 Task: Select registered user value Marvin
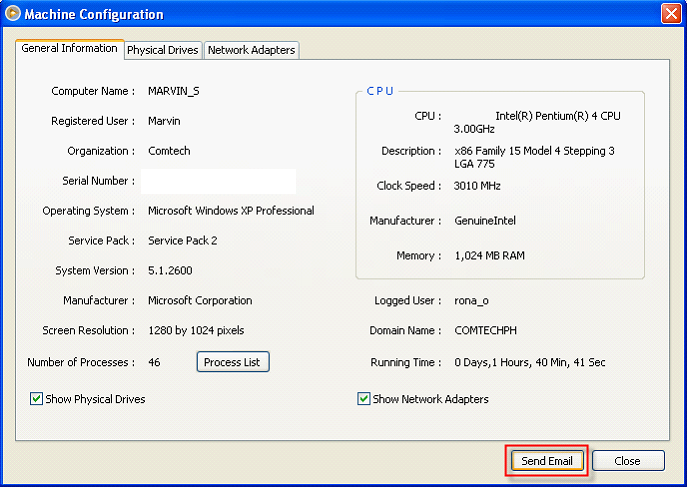click(x=164, y=121)
